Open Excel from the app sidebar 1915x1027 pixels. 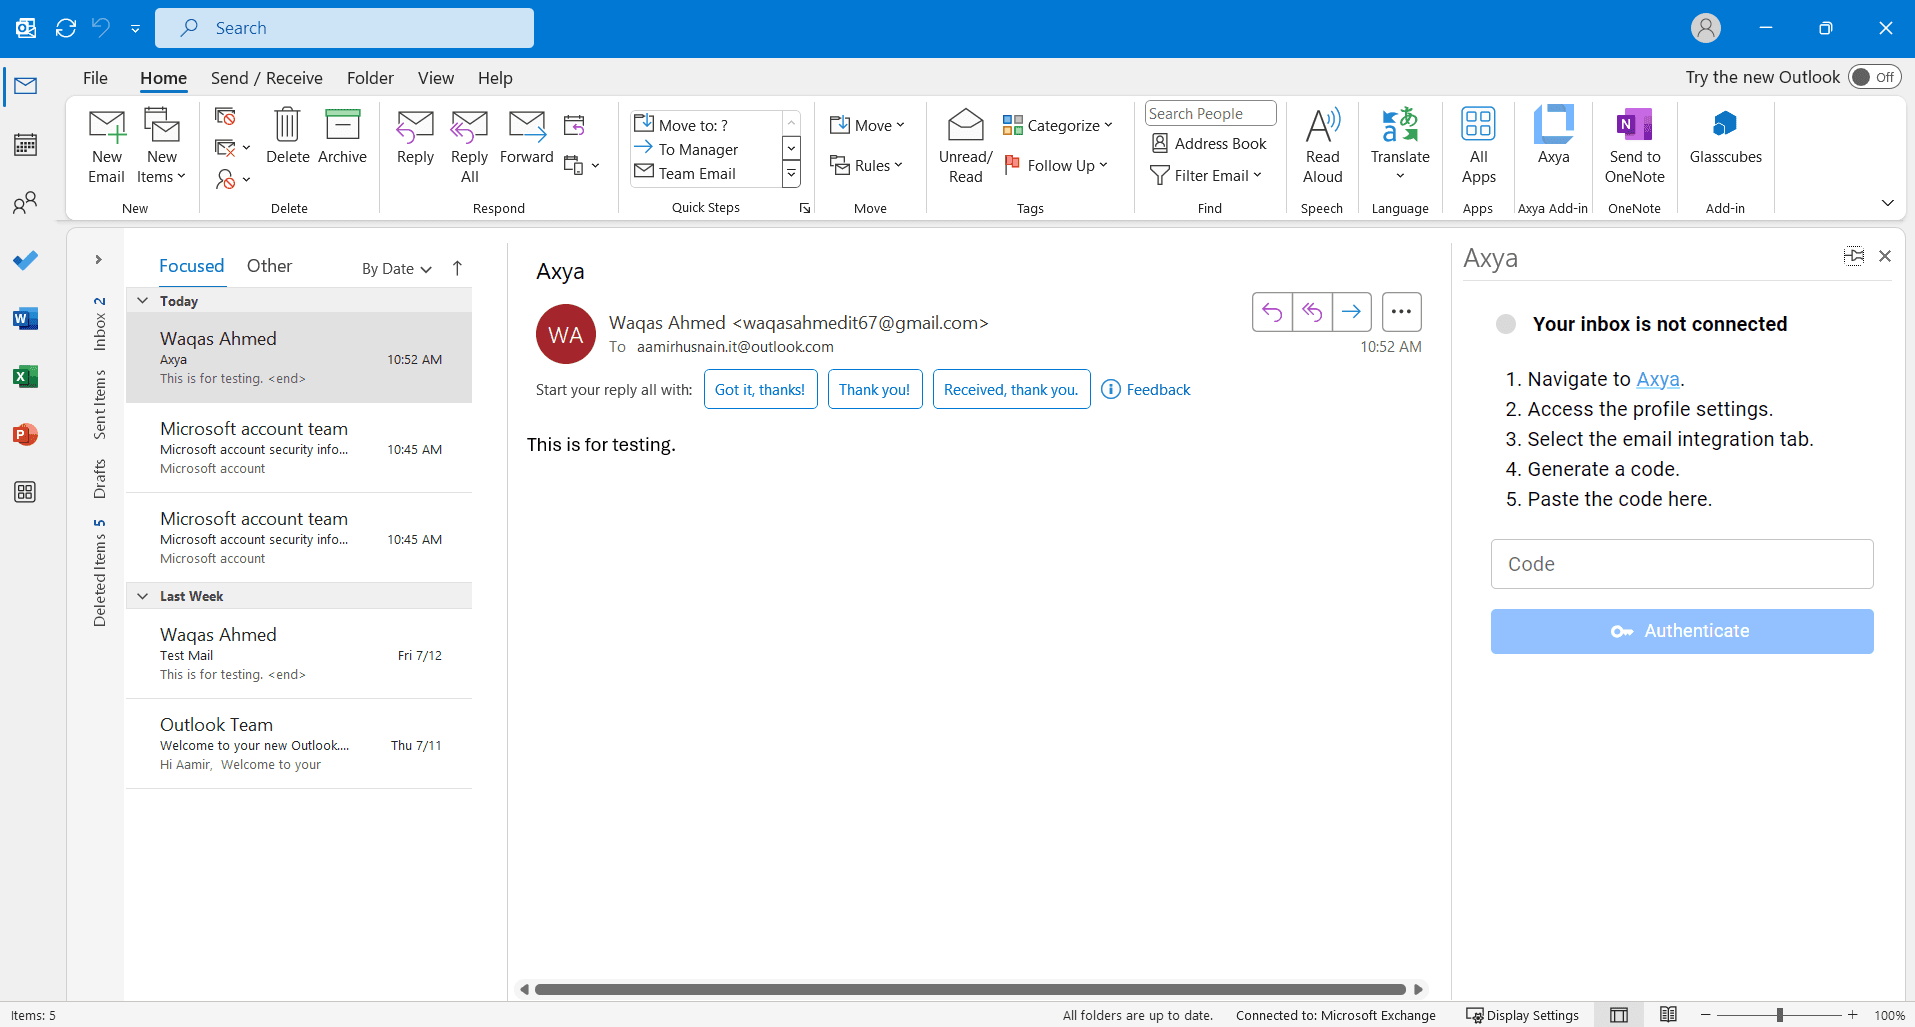click(x=25, y=377)
